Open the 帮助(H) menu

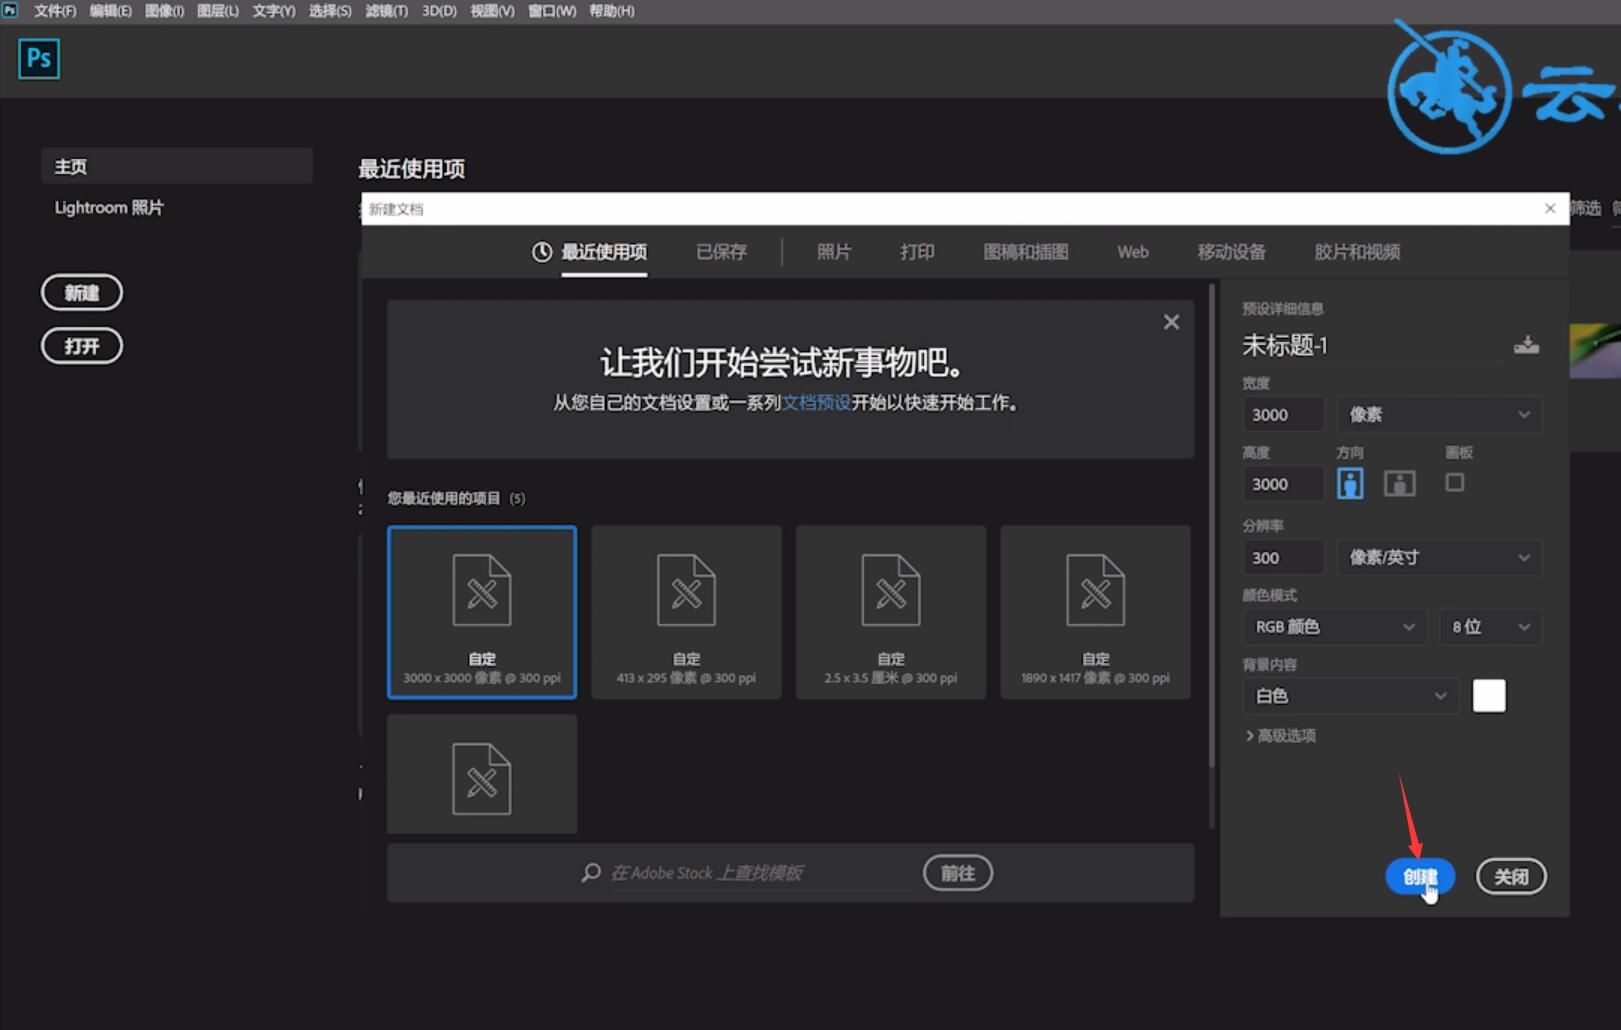point(612,11)
